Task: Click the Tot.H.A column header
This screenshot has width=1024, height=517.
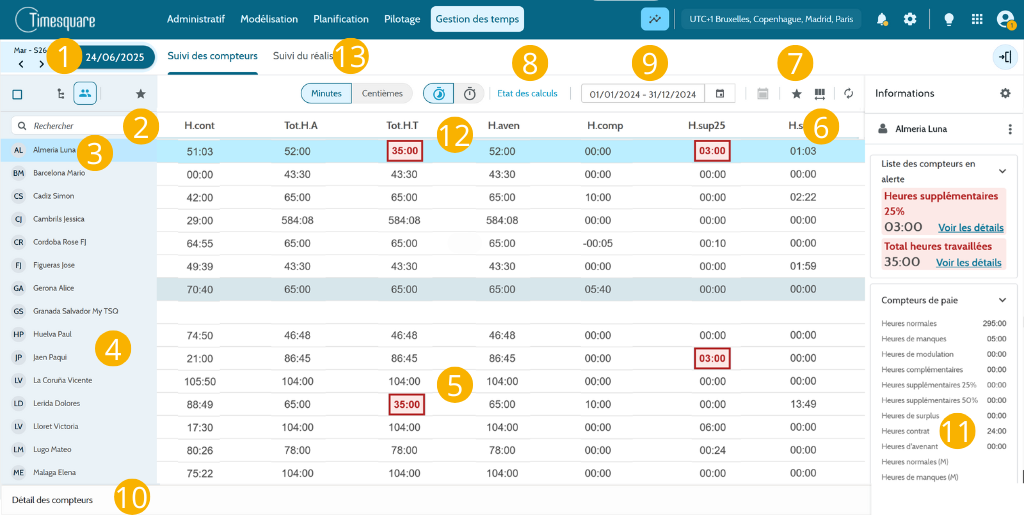Action: coord(301,126)
